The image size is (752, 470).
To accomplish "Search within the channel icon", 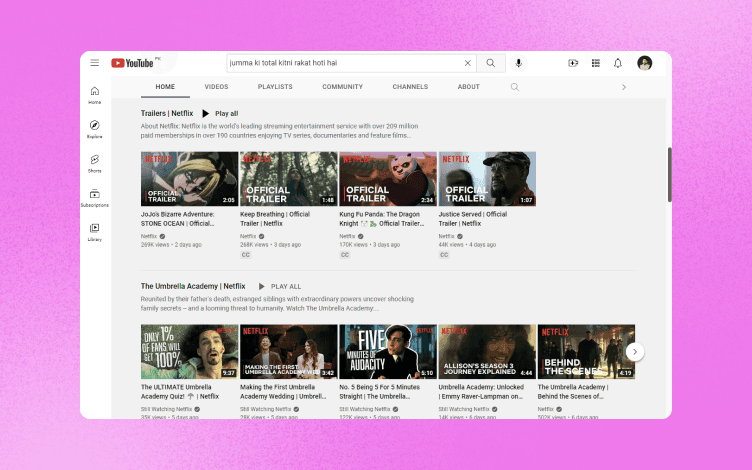I will pyautogui.click(x=515, y=87).
